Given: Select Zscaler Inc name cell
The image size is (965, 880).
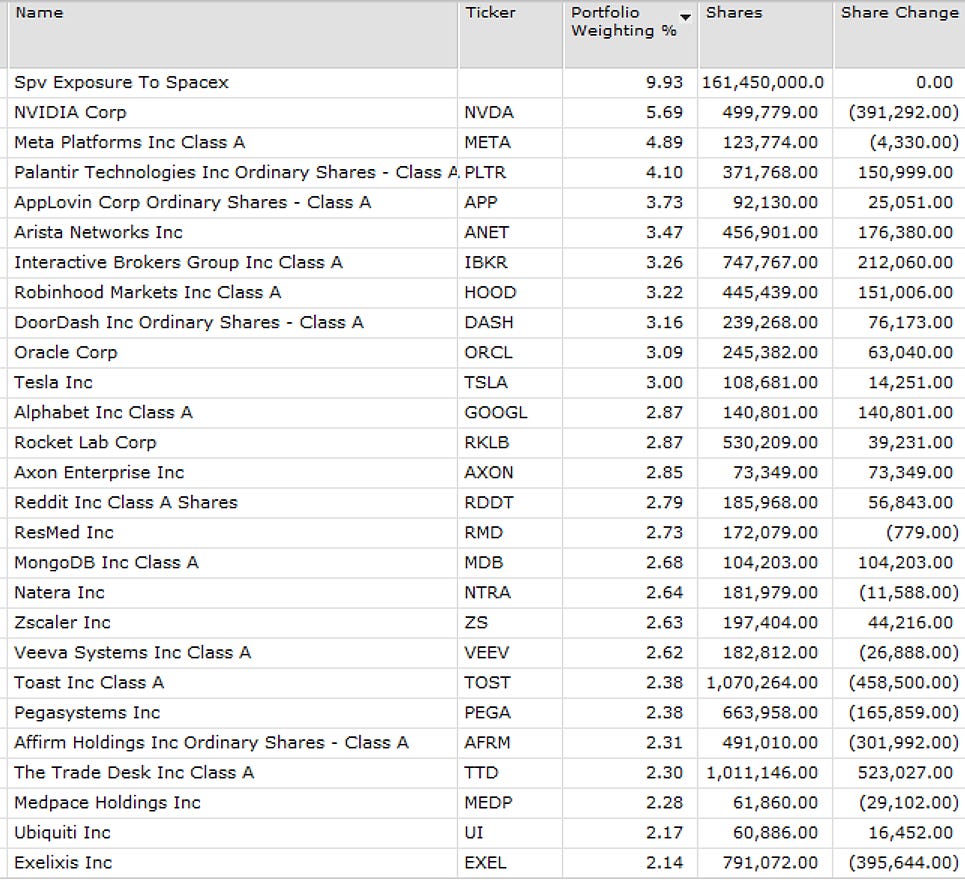Looking at the screenshot, I should pyautogui.click(x=62, y=623).
